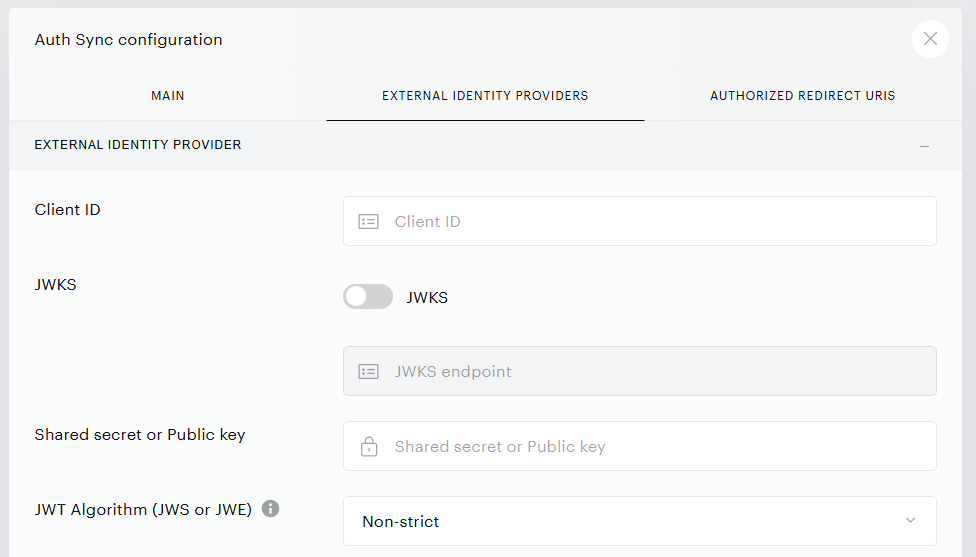Open the Authorized Redirect URIs tab
976x557 pixels.
(x=802, y=96)
